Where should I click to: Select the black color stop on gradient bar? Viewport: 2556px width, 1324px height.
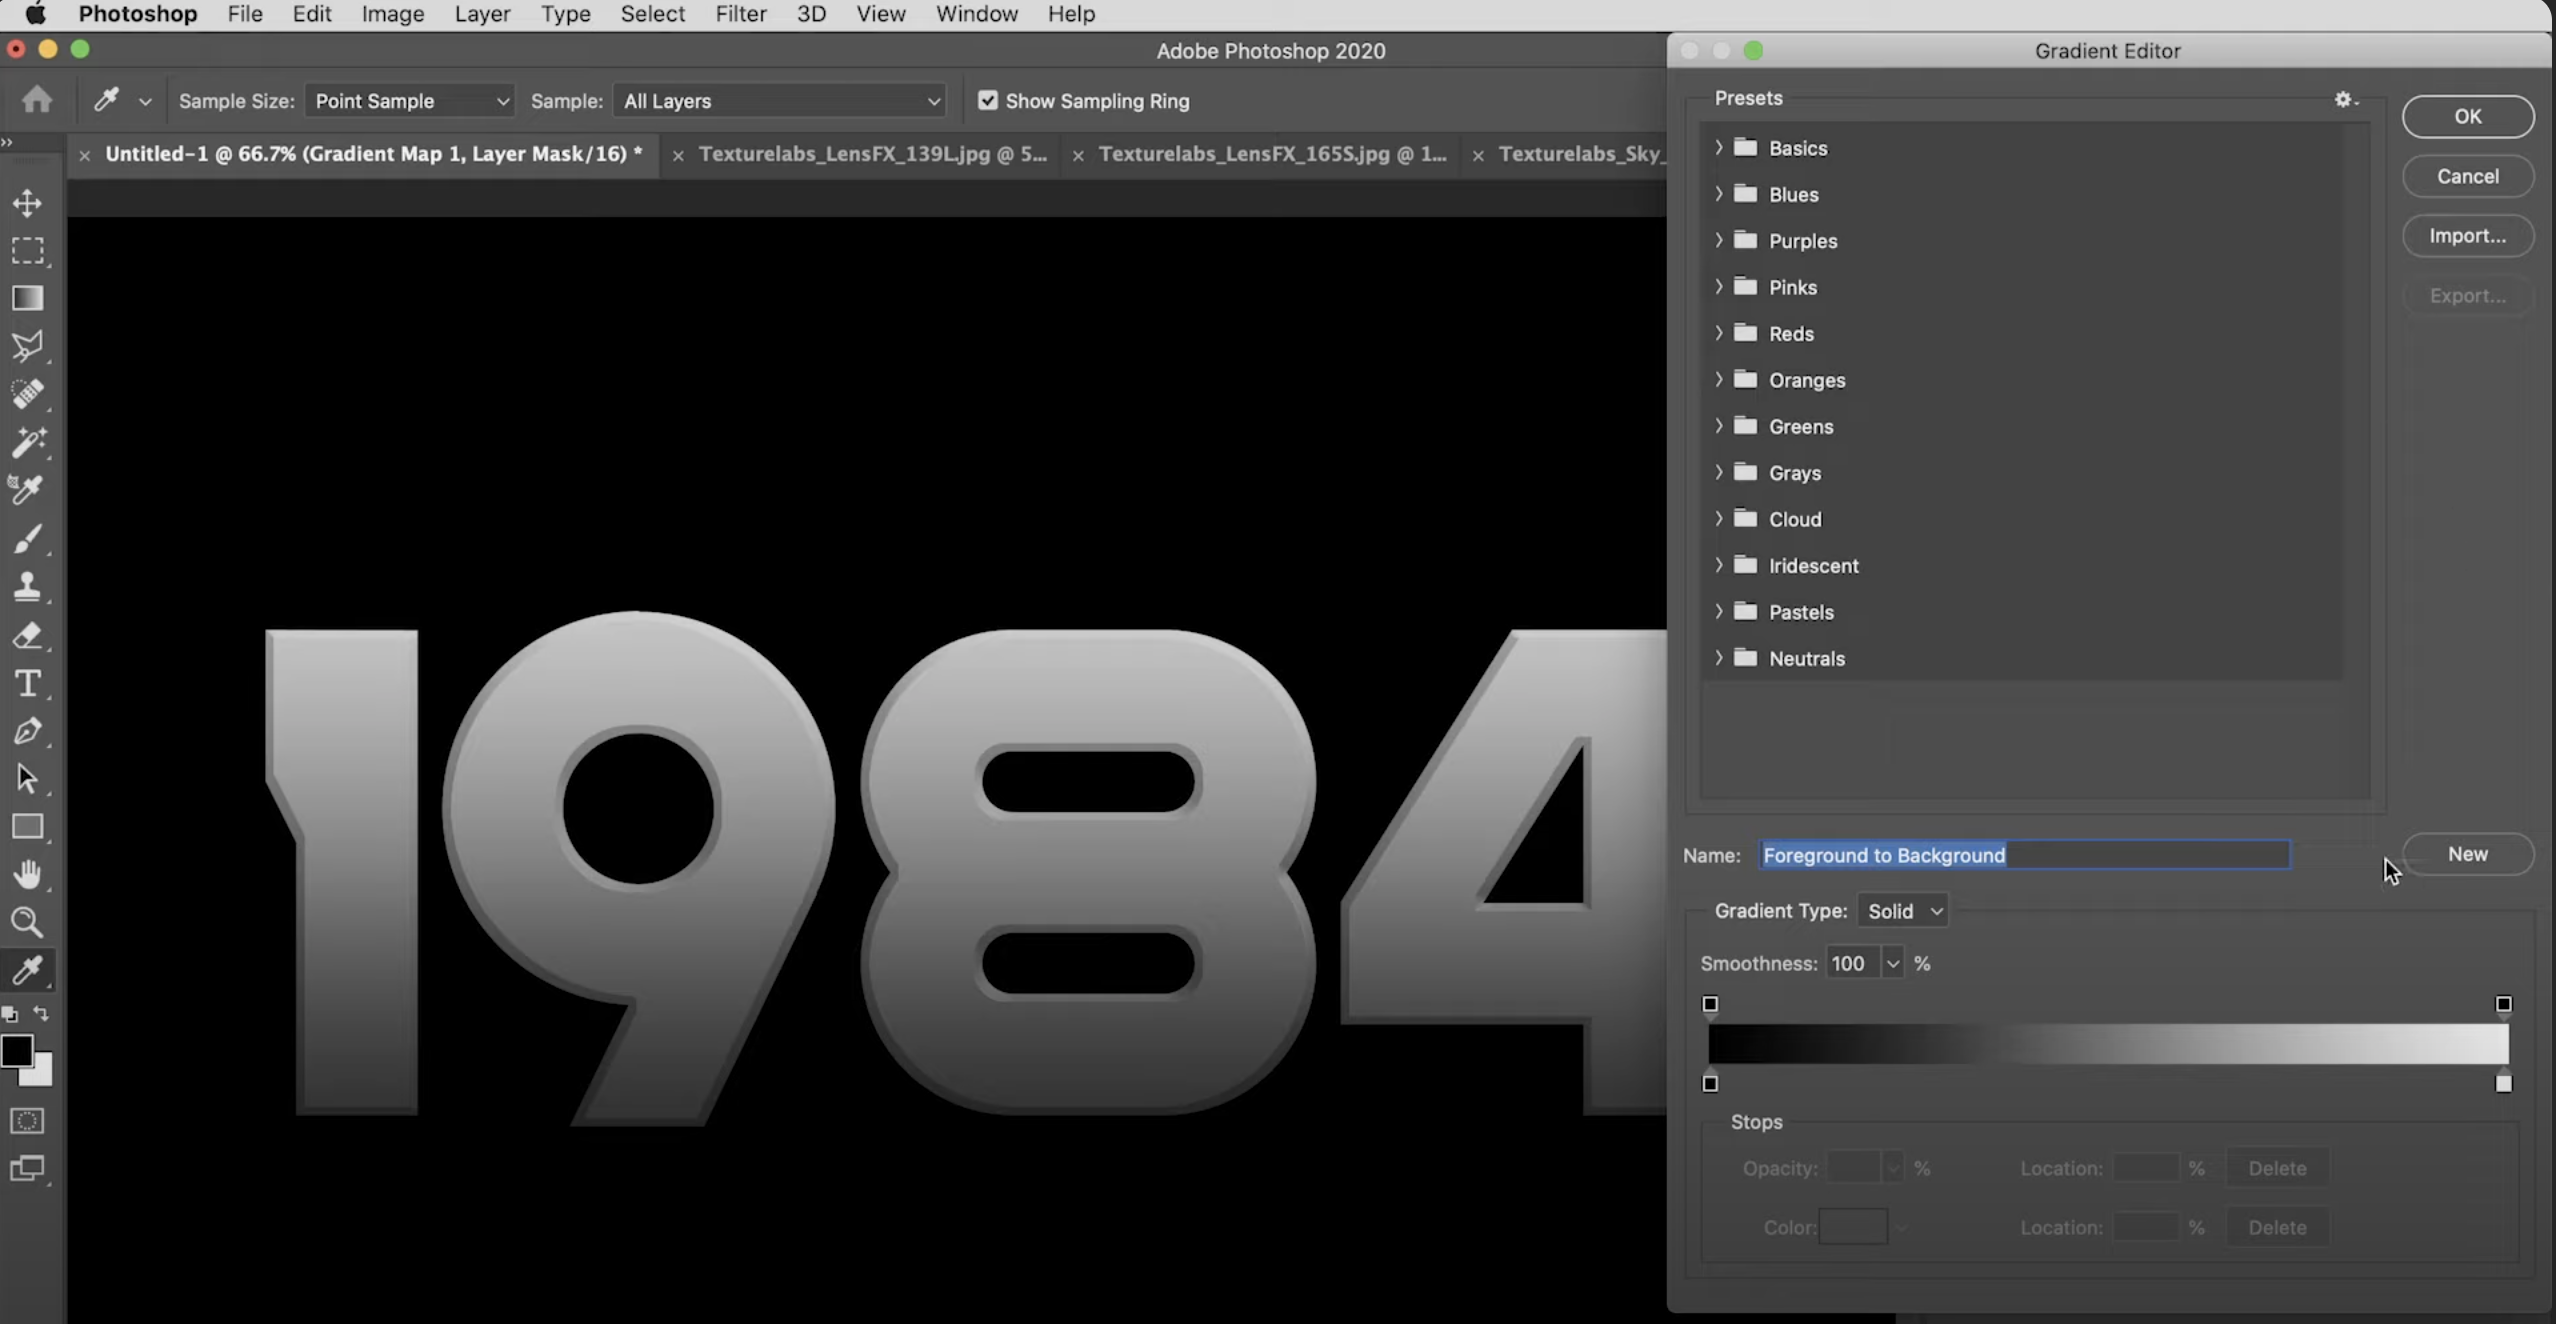pyautogui.click(x=1709, y=1083)
